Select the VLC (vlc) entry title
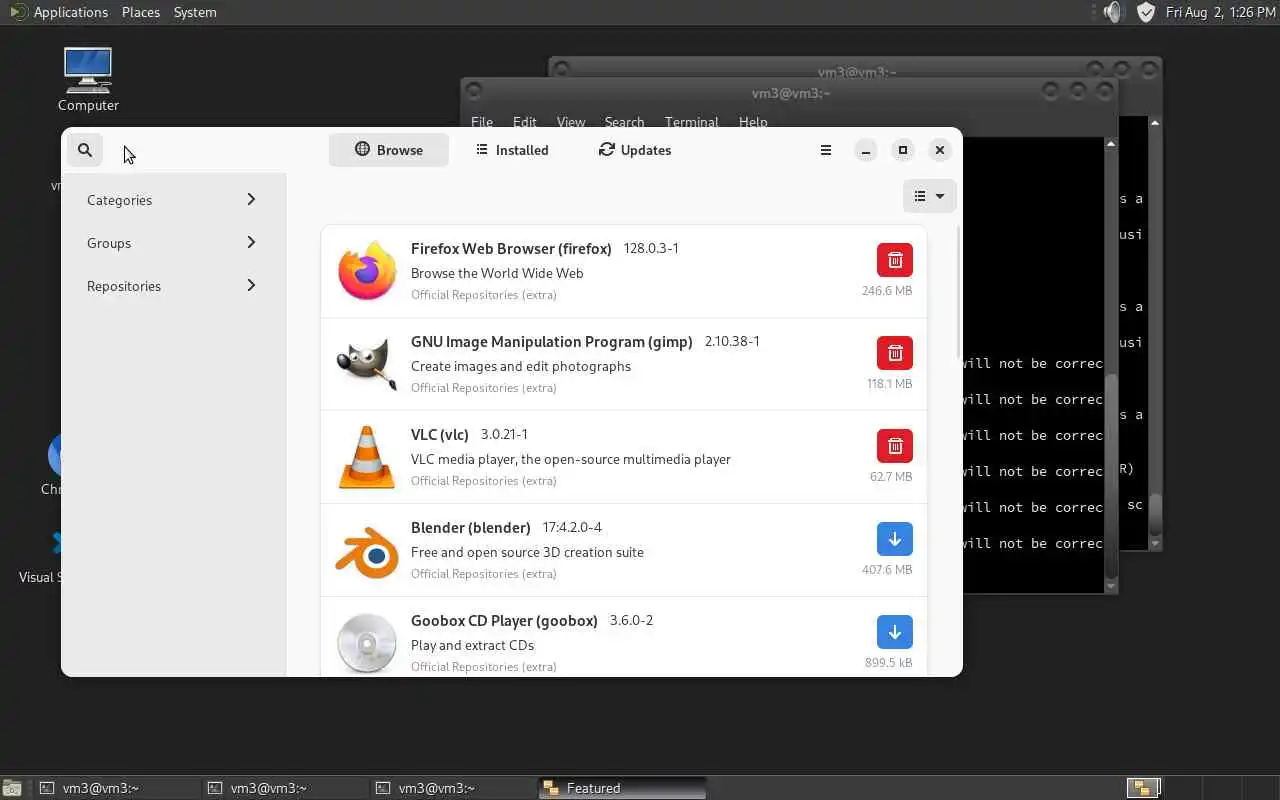The height and width of the screenshot is (800, 1280). click(440, 434)
